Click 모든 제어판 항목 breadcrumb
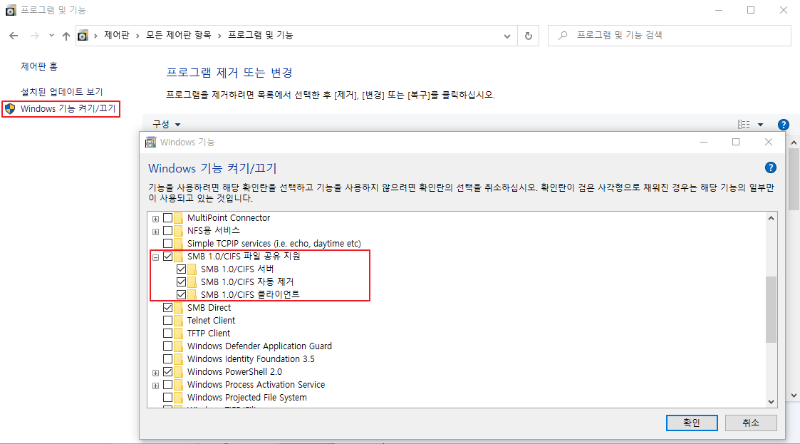 point(179,35)
